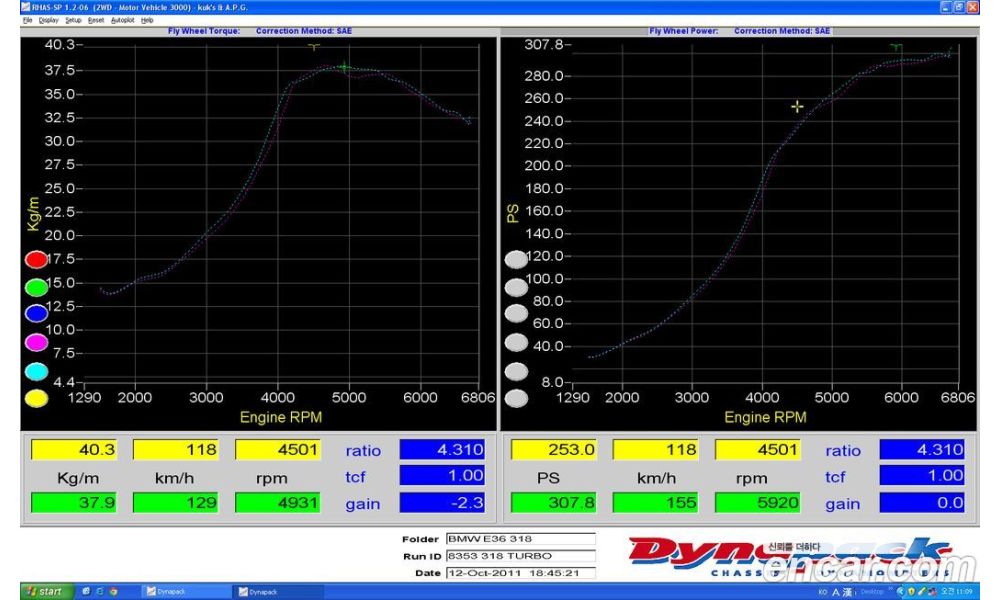The image size is (1000, 600).
Task: Select the green run color button
Action: coord(36,288)
